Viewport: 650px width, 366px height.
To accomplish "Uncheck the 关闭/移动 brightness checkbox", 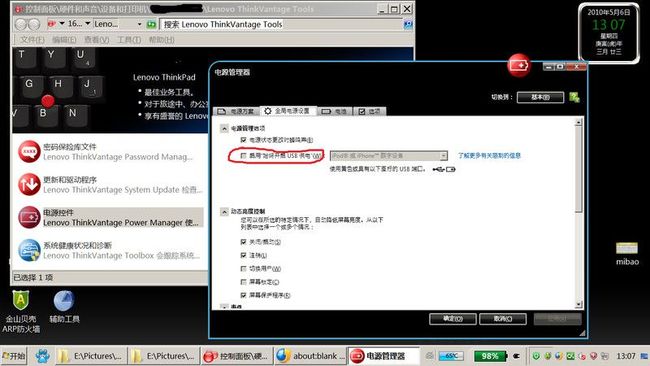I will click(x=243, y=242).
